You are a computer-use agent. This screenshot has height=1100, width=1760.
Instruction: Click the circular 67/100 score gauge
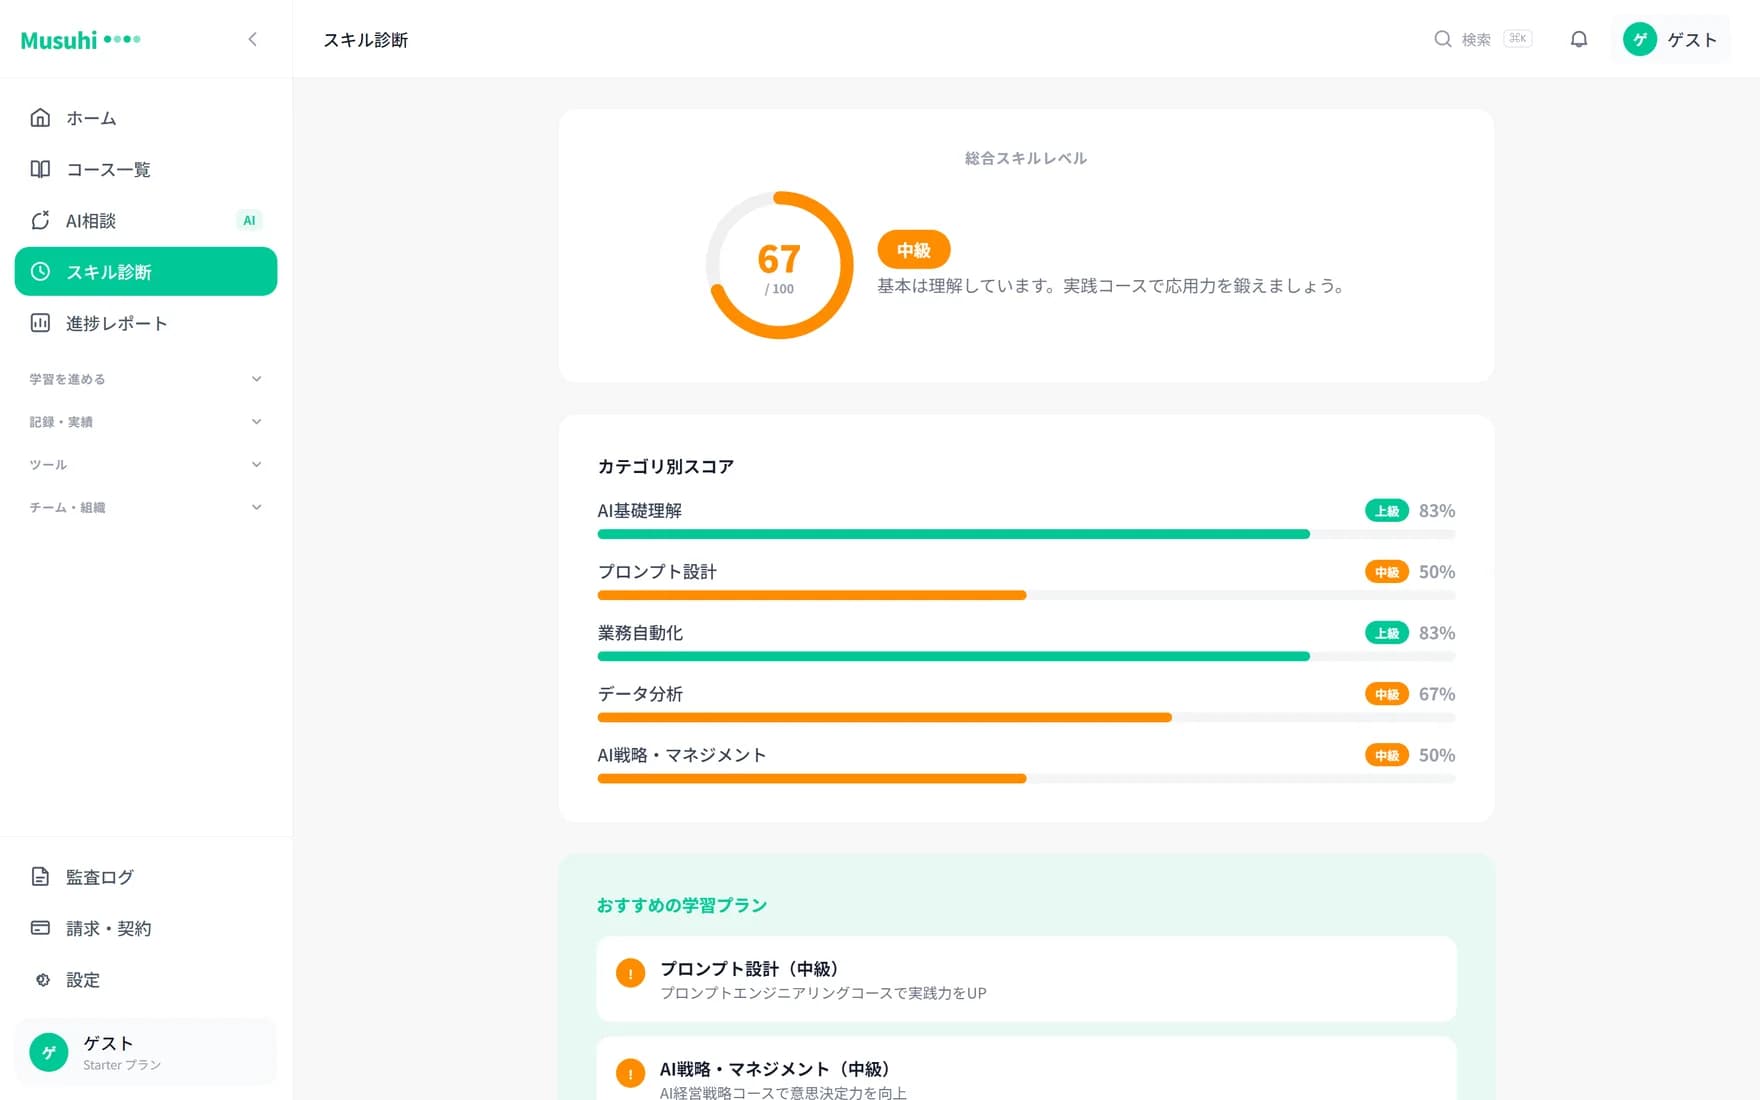tap(779, 265)
